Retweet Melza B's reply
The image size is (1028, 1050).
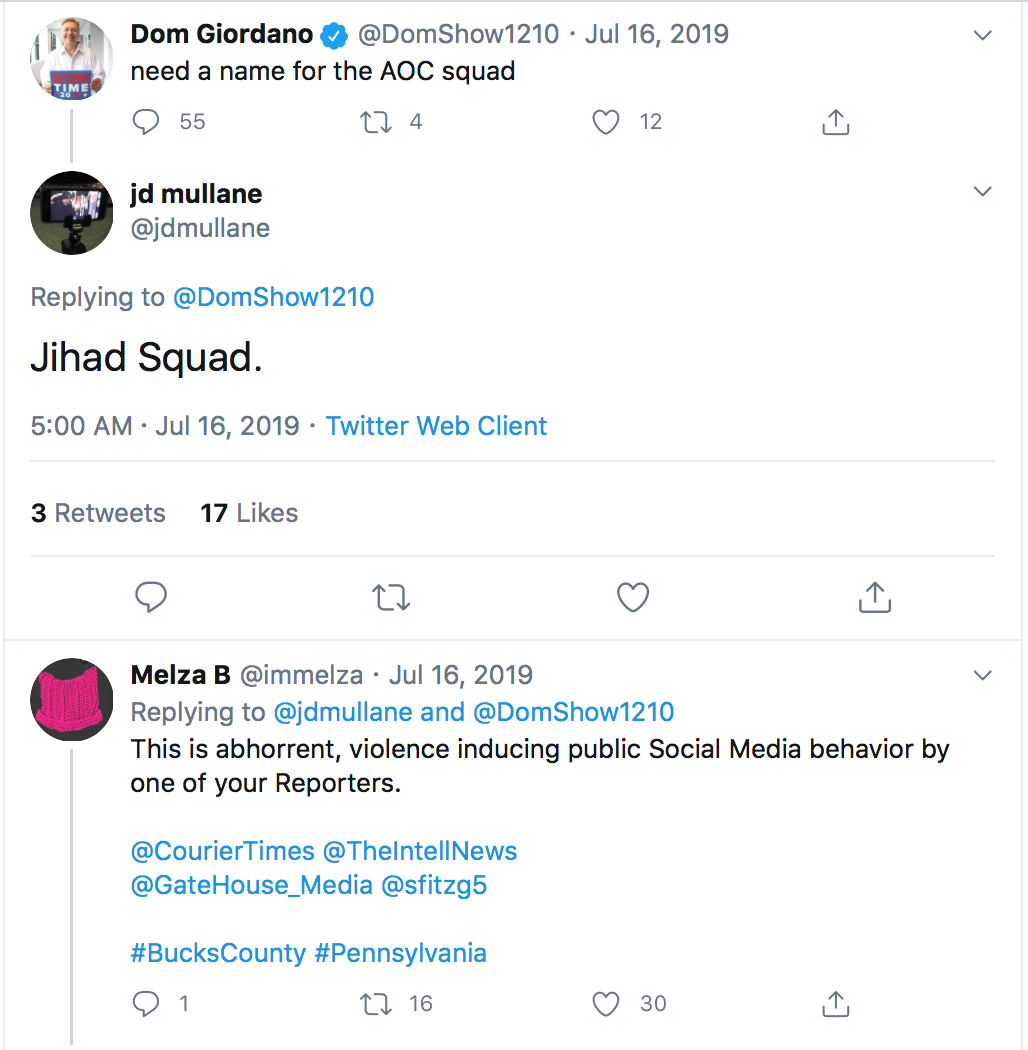point(377,1003)
